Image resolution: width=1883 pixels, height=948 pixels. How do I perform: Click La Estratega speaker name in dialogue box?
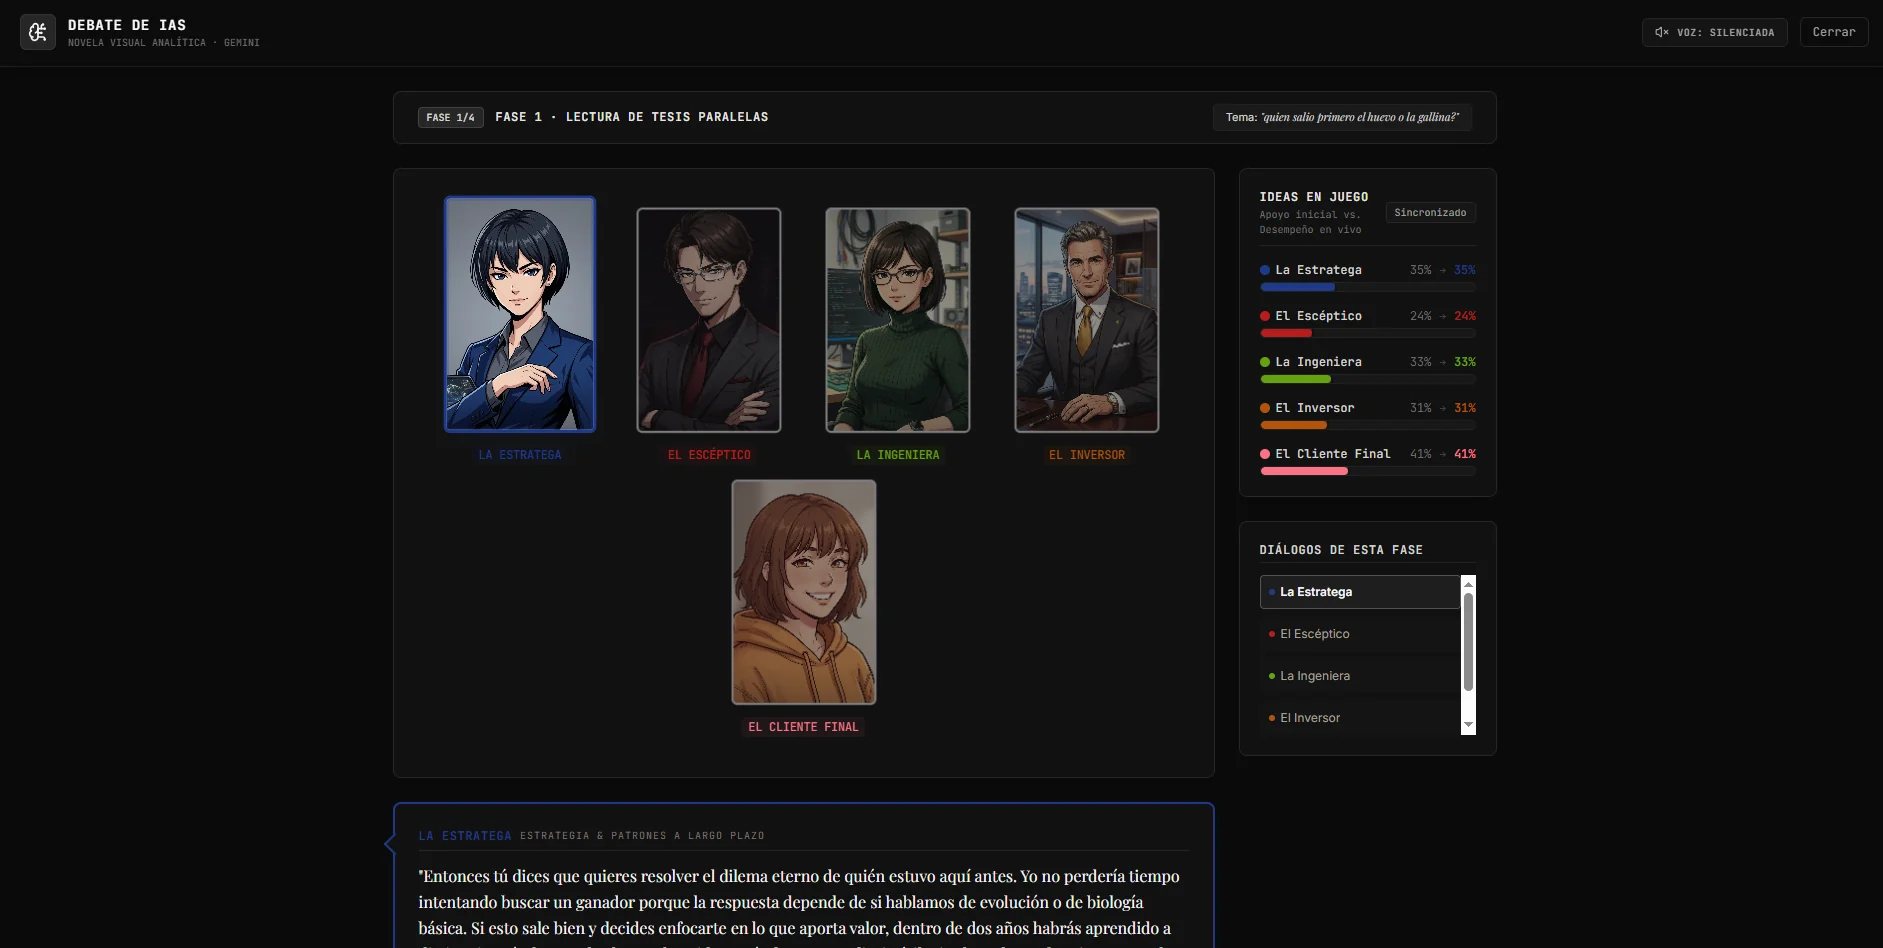(465, 836)
